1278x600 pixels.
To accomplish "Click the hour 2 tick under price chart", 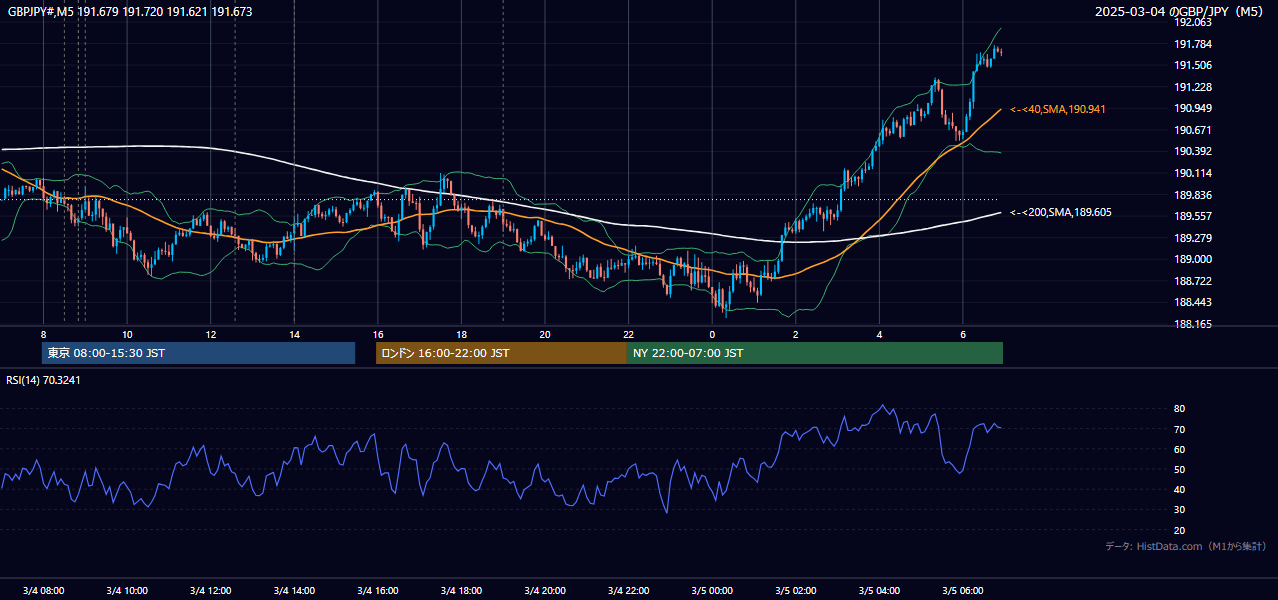I will point(796,334).
